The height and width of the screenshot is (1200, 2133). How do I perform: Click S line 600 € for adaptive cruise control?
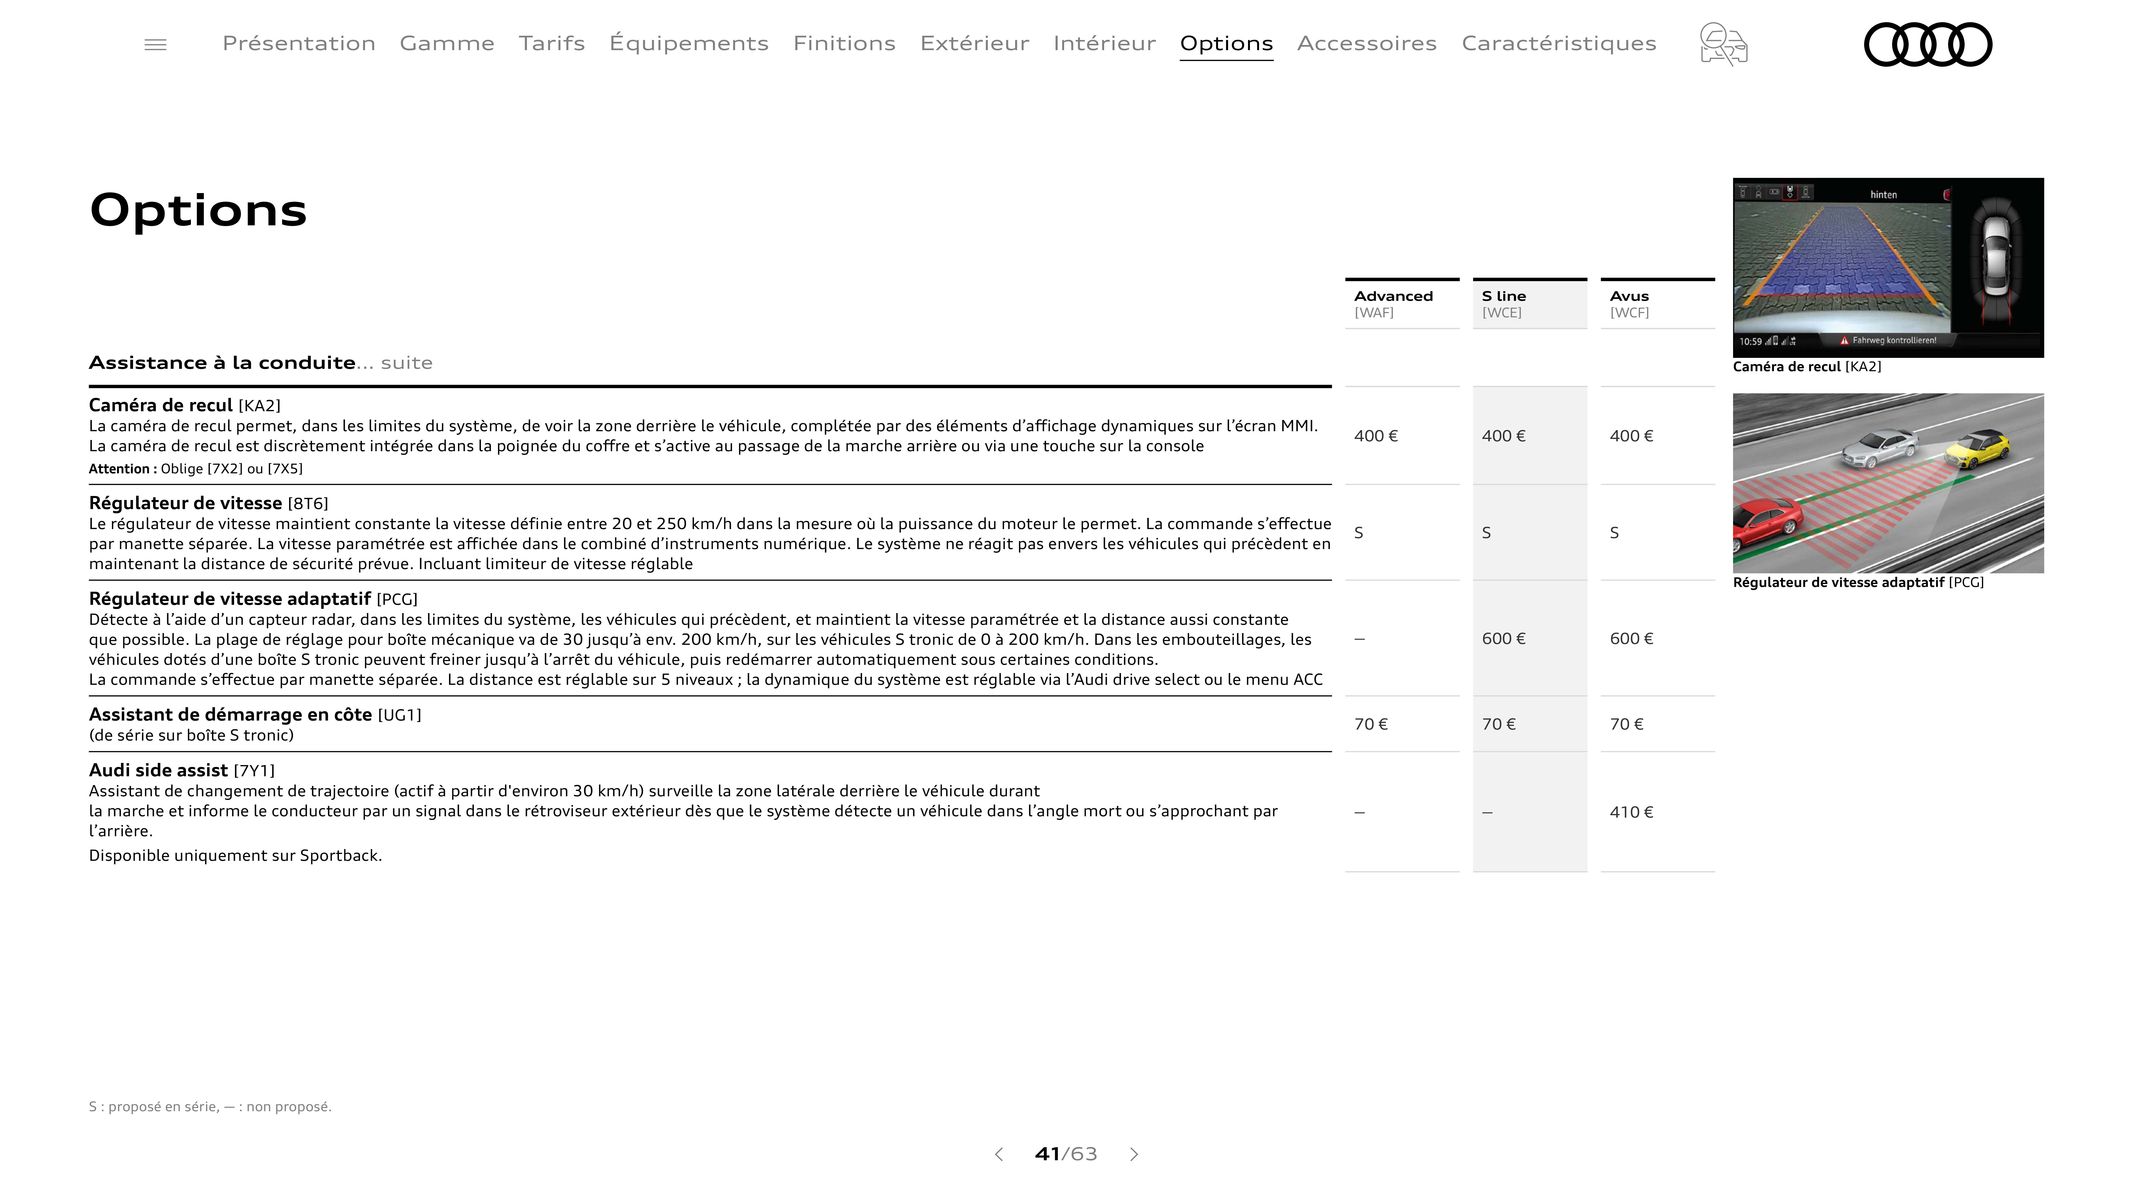pos(1504,638)
